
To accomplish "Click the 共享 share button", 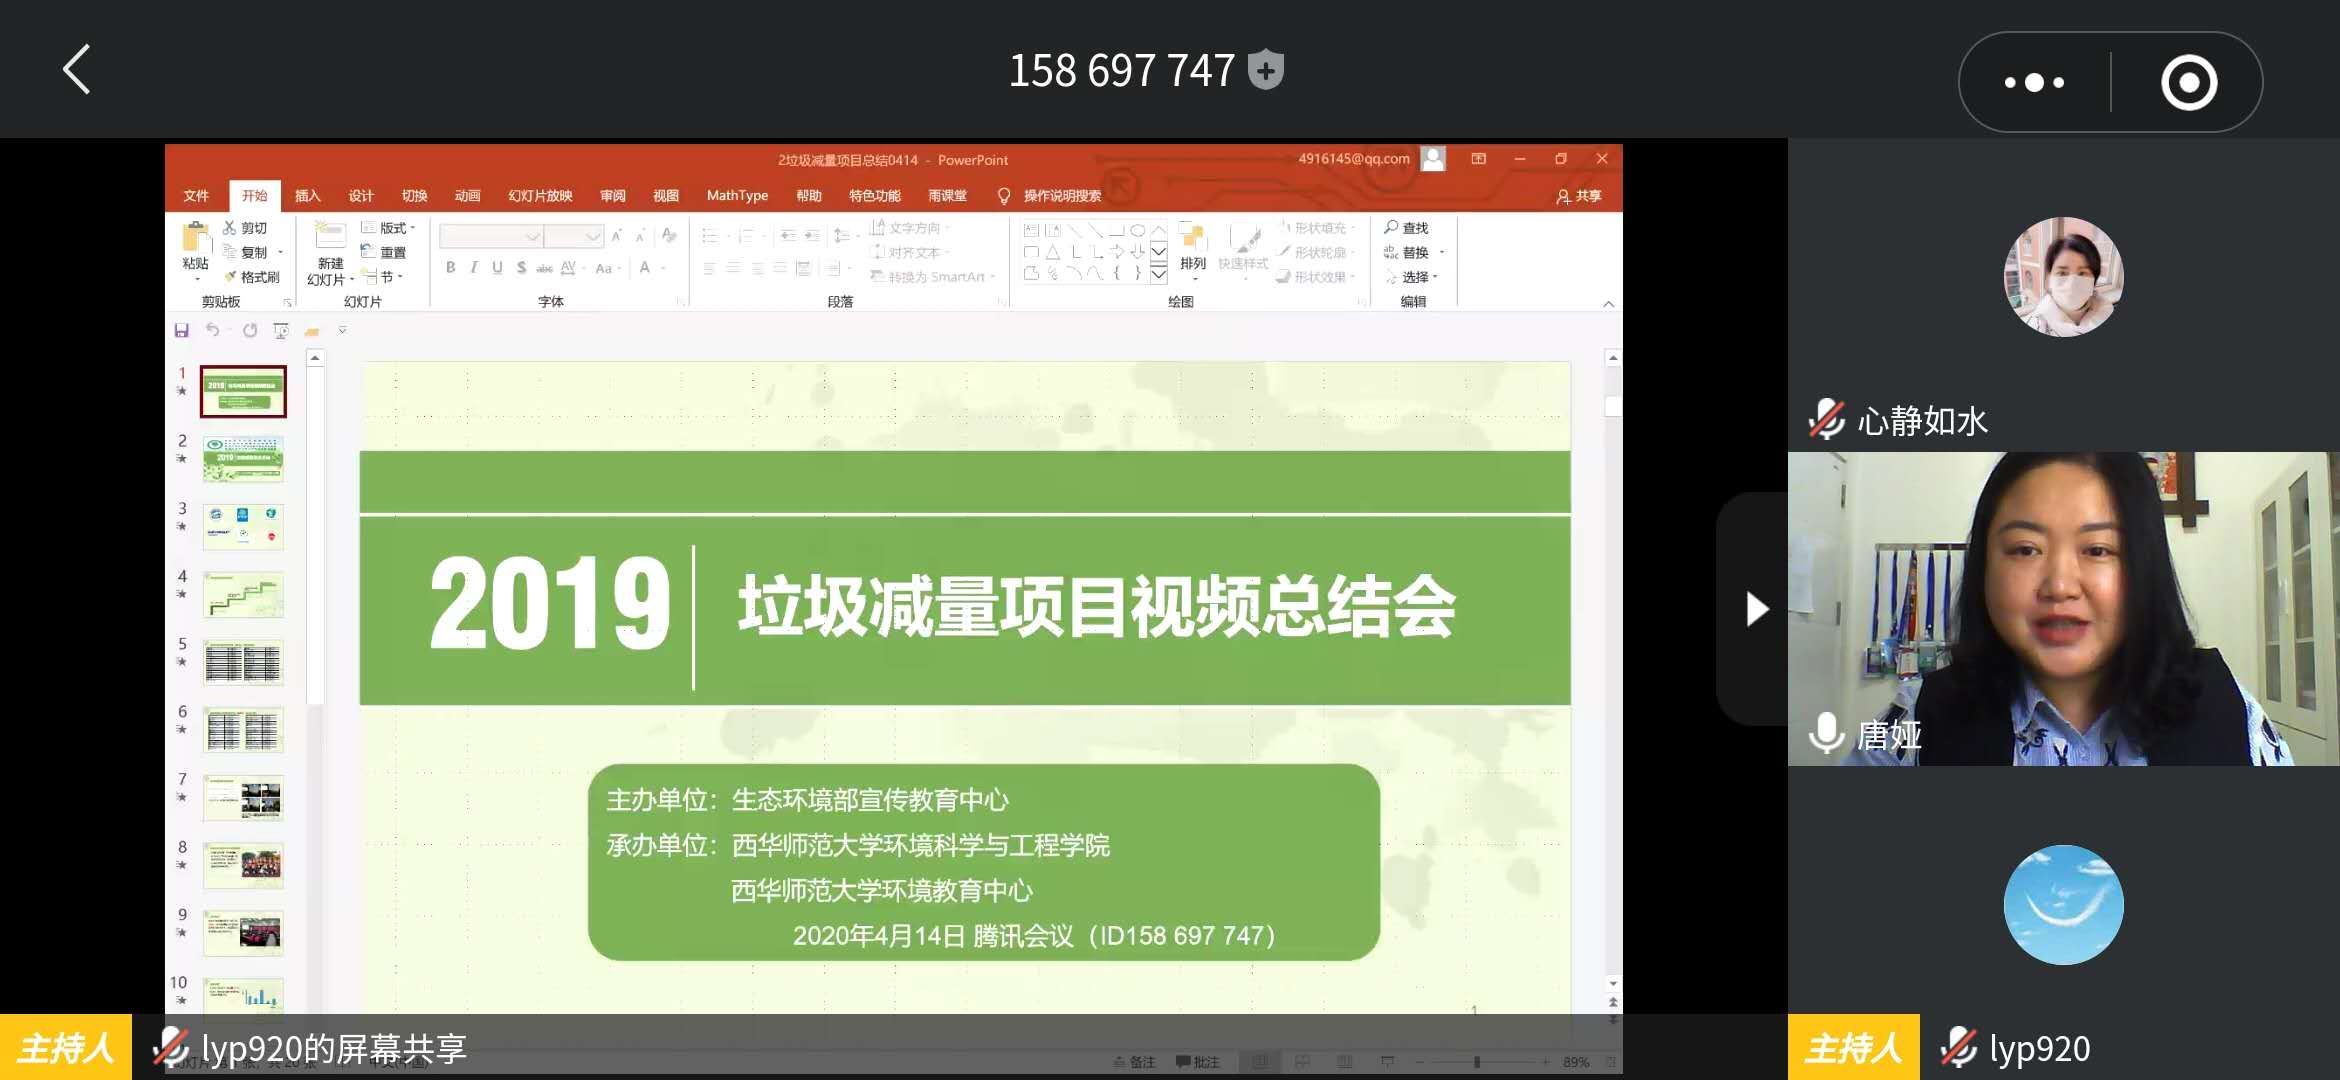I will tap(1579, 196).
